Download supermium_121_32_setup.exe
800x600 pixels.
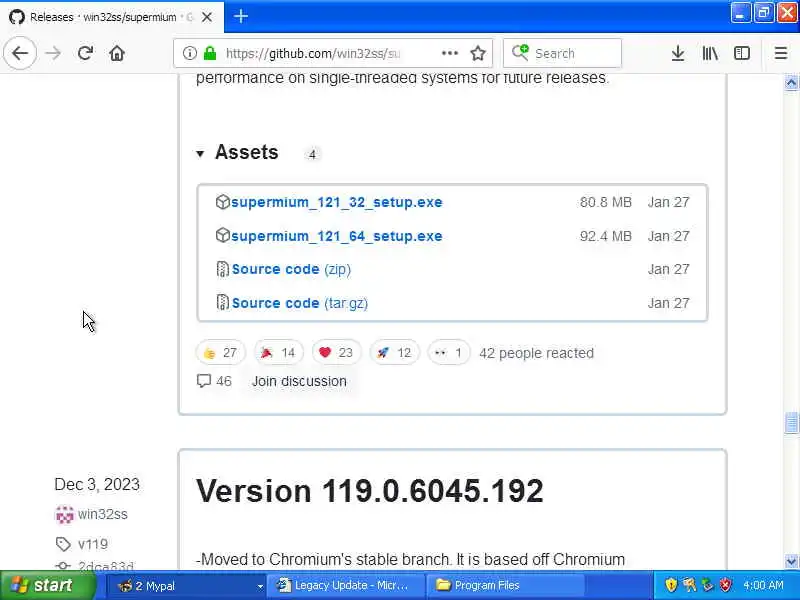point(337,202)
